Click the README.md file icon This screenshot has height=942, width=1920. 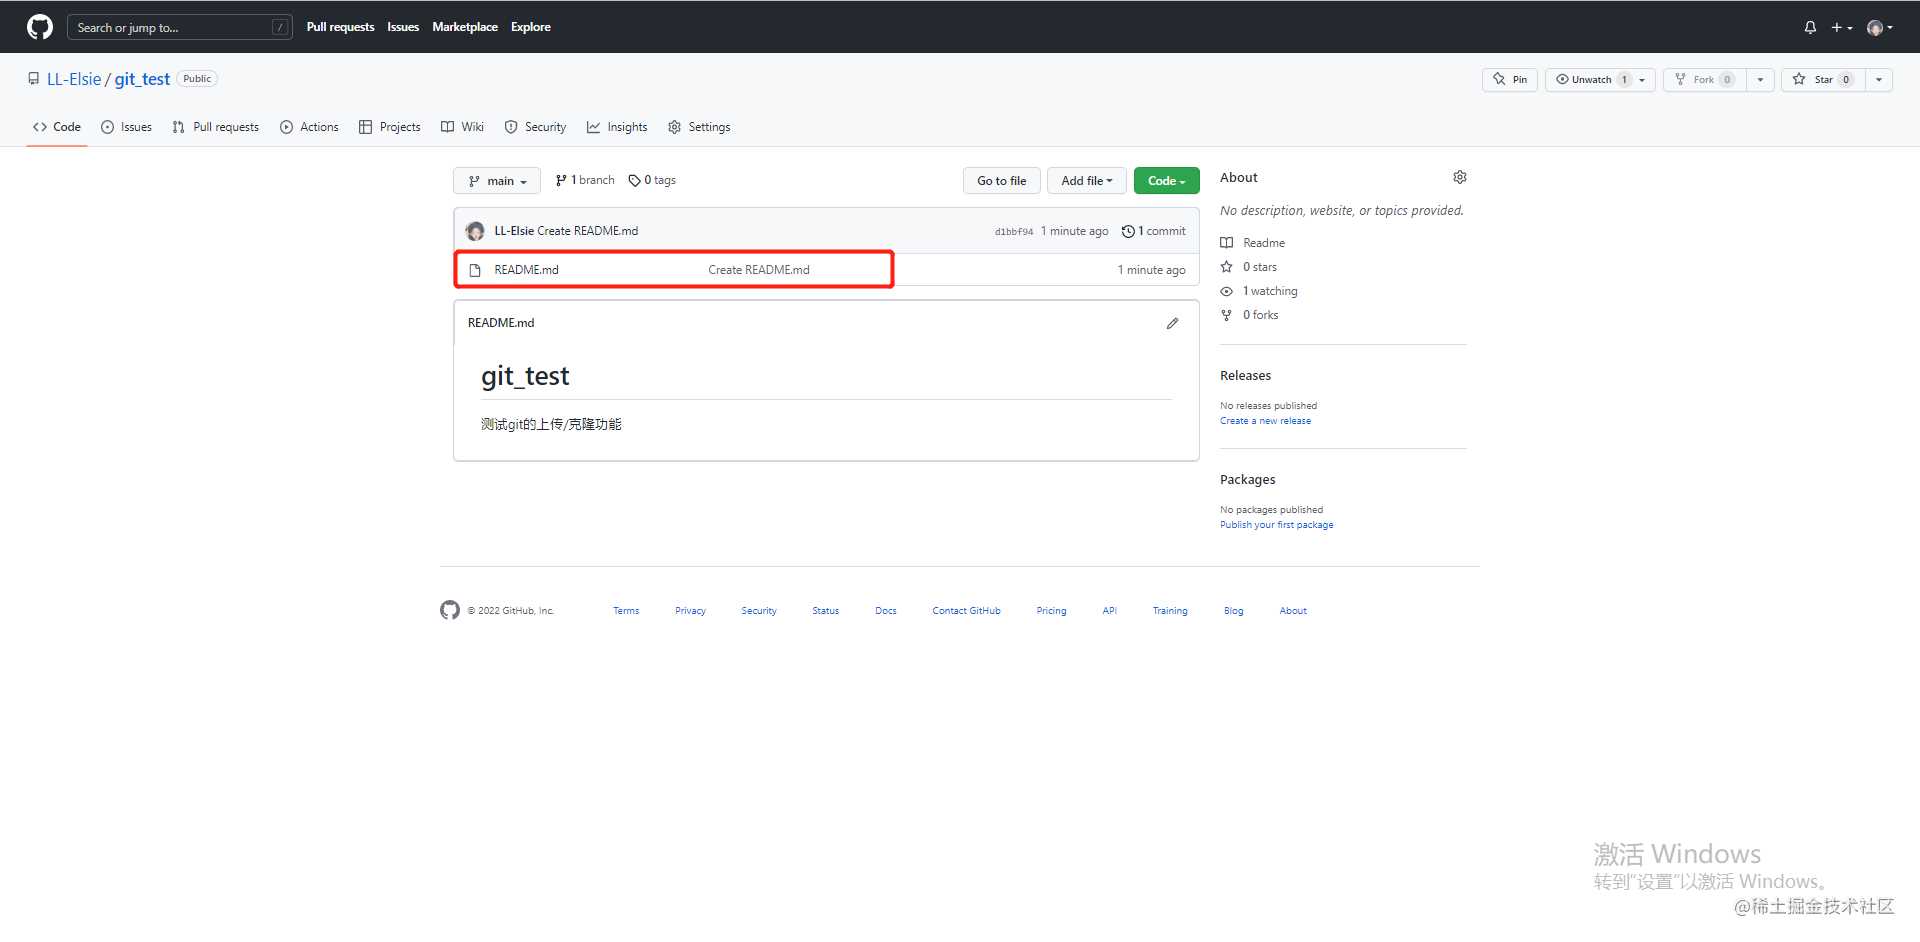point(475,270)
